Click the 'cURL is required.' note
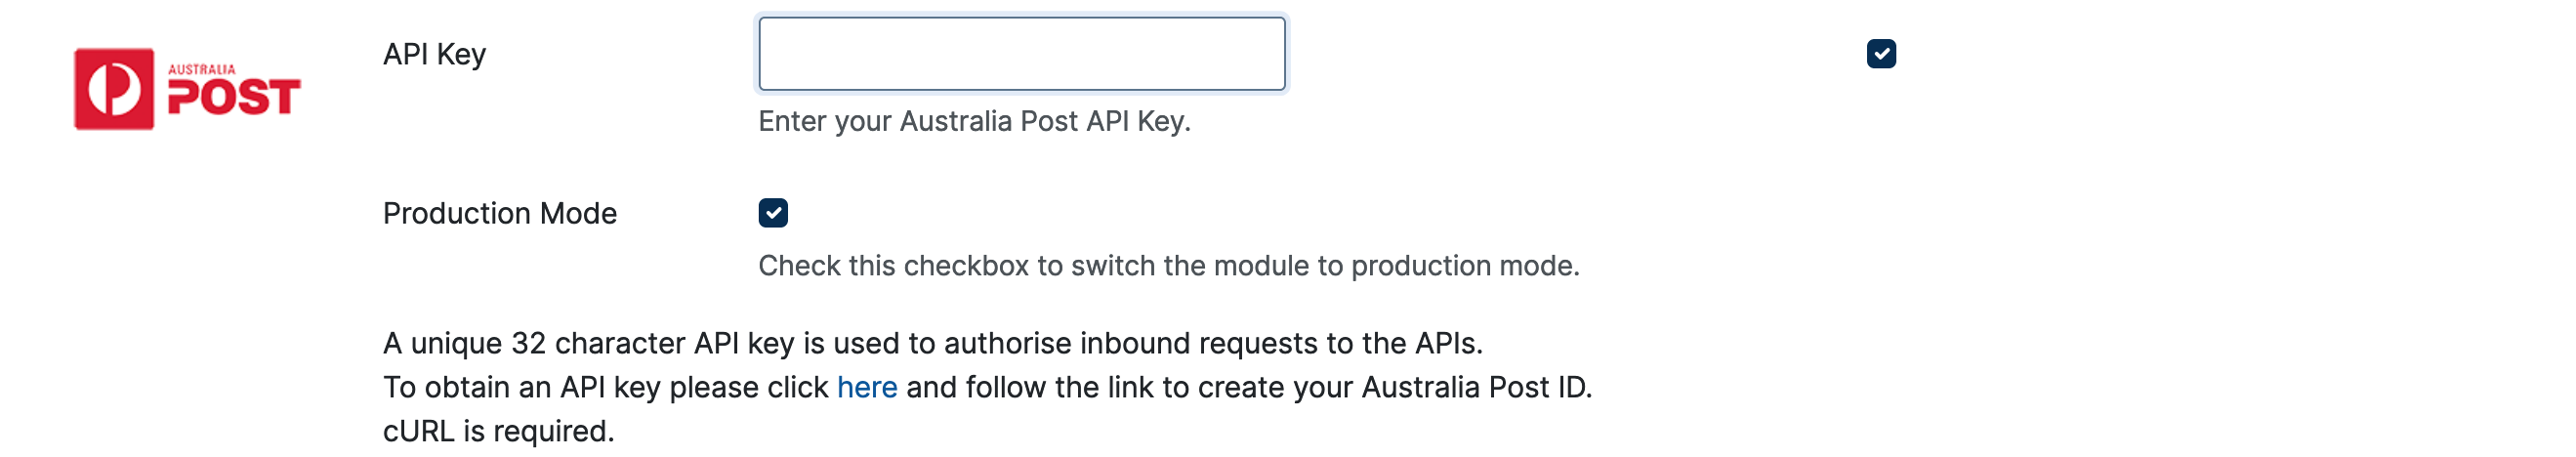Screen dimensions: 2576x457 pyautogui.click(x=498, y=431)
